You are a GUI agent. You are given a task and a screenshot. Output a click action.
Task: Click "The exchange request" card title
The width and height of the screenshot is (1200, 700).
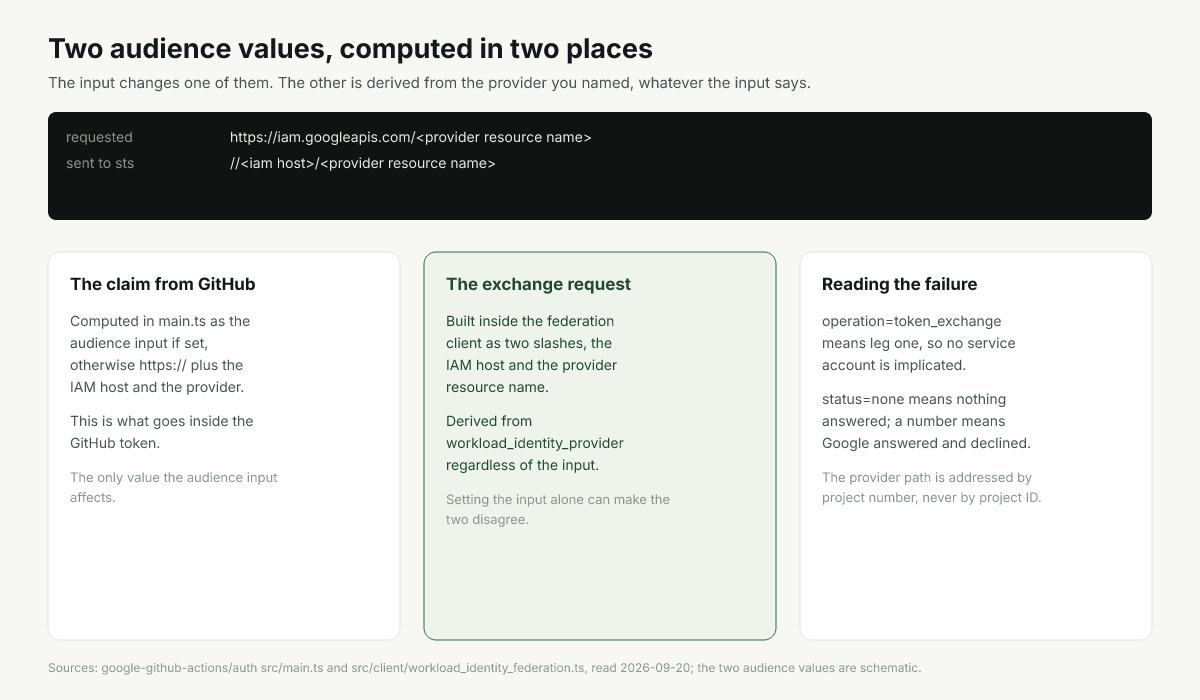(x=538, y=284)
